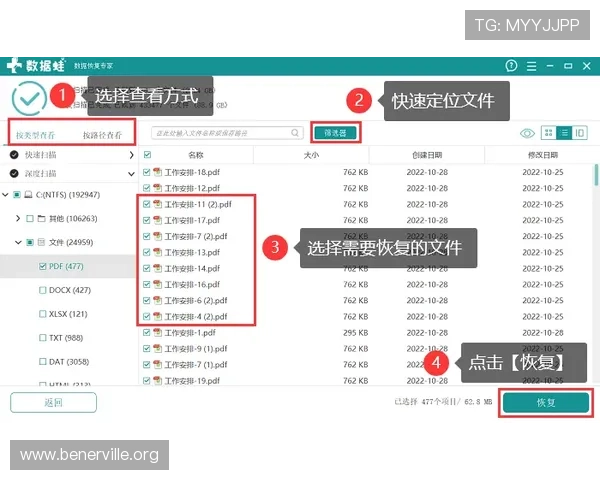Click the 数据蛙 app logo
The height and width of the screenshot is (480, 600).
36,65
